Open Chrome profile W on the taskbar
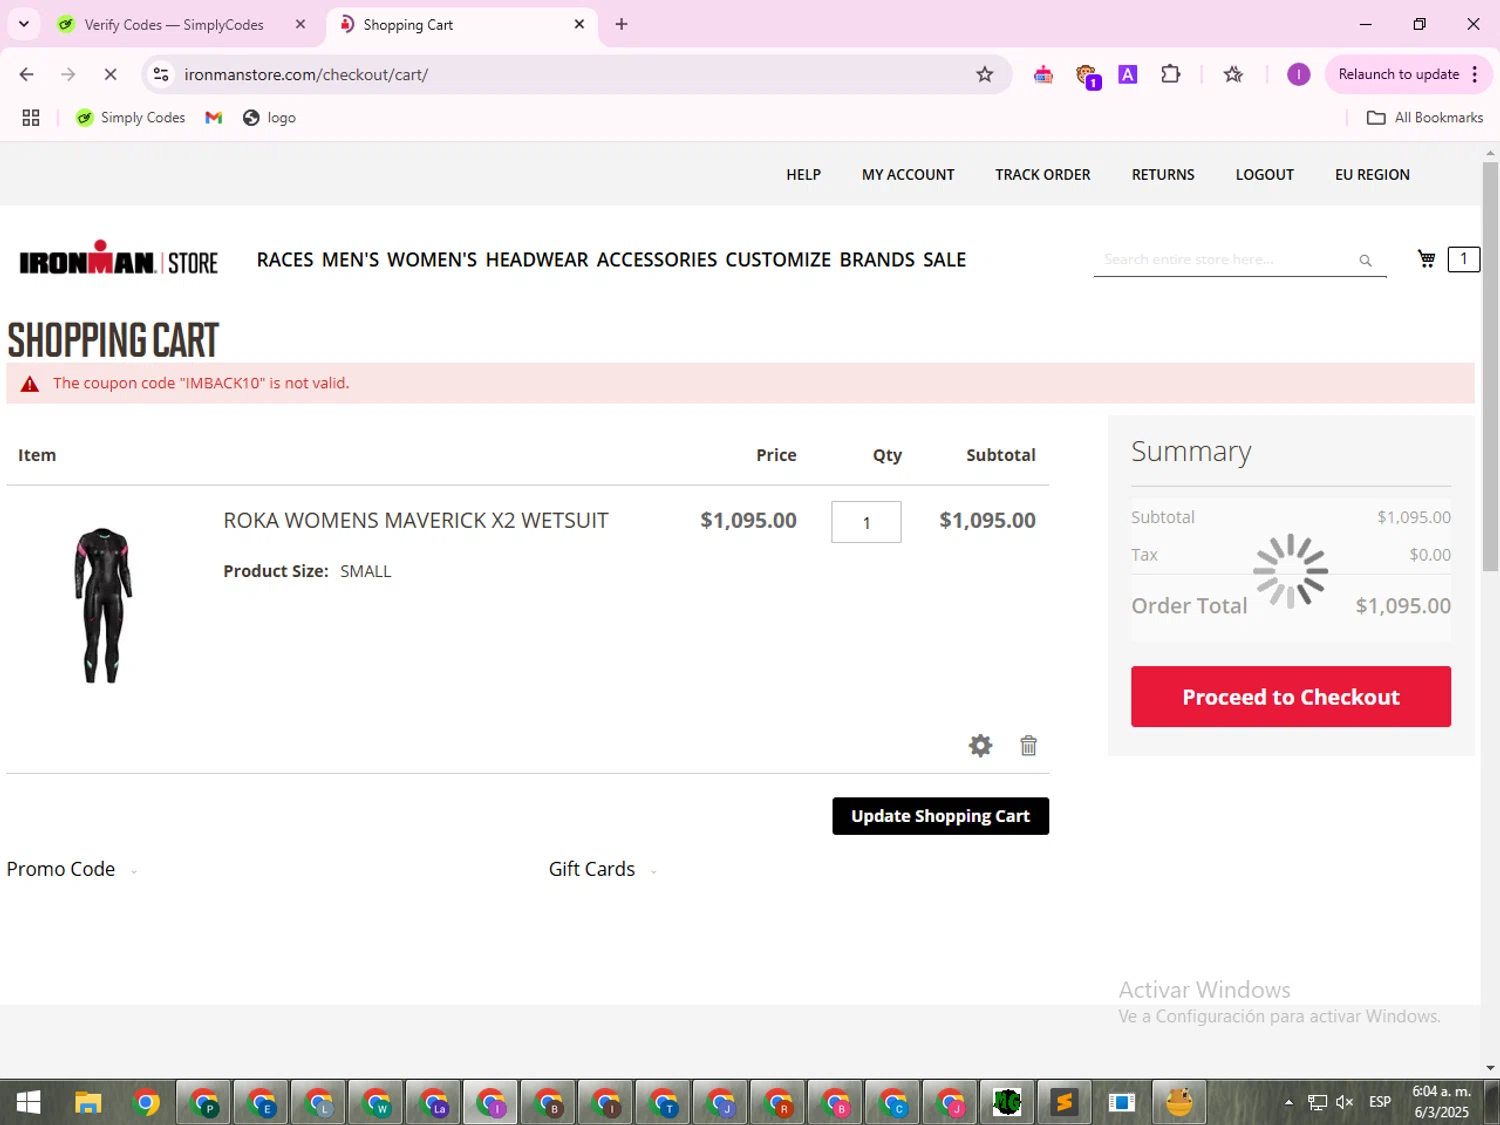The width and height of the screenshot is (1500, 1125). click(x=377, y=1102)
